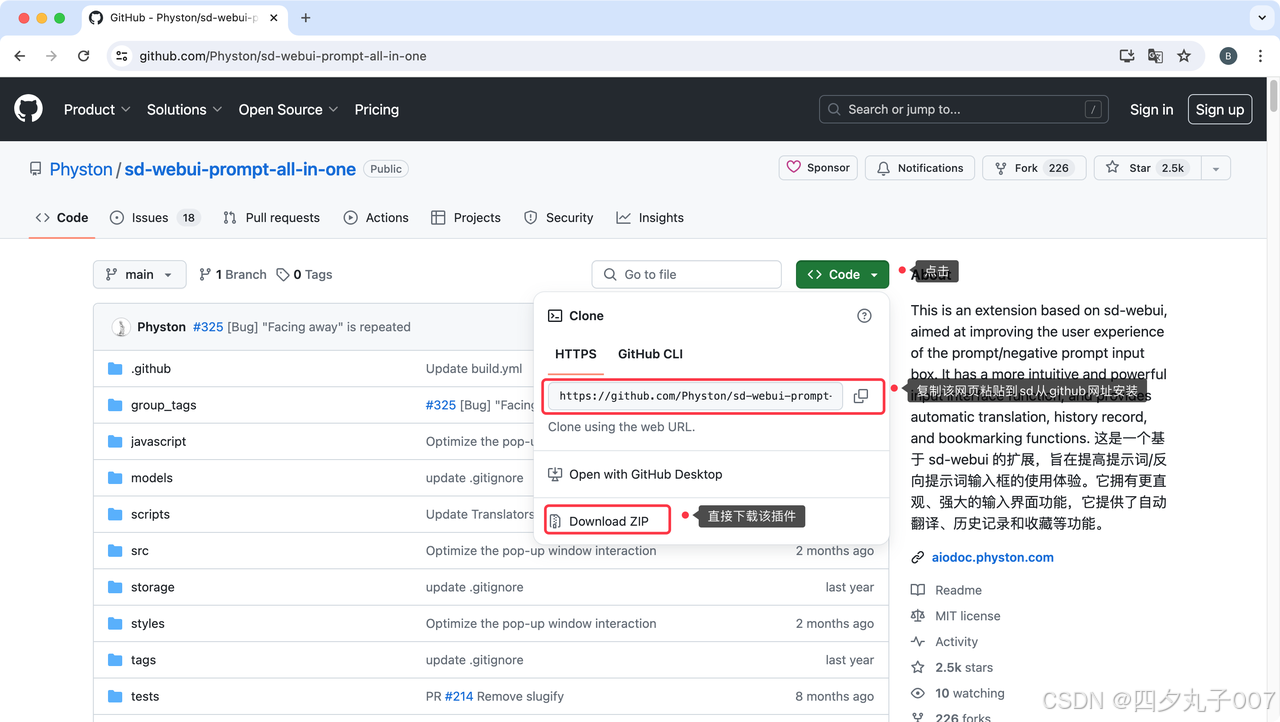Image resolution: width=1280 pixels, height=722 pixels.
Task: Open the styles folder
Action: (148, 623)
